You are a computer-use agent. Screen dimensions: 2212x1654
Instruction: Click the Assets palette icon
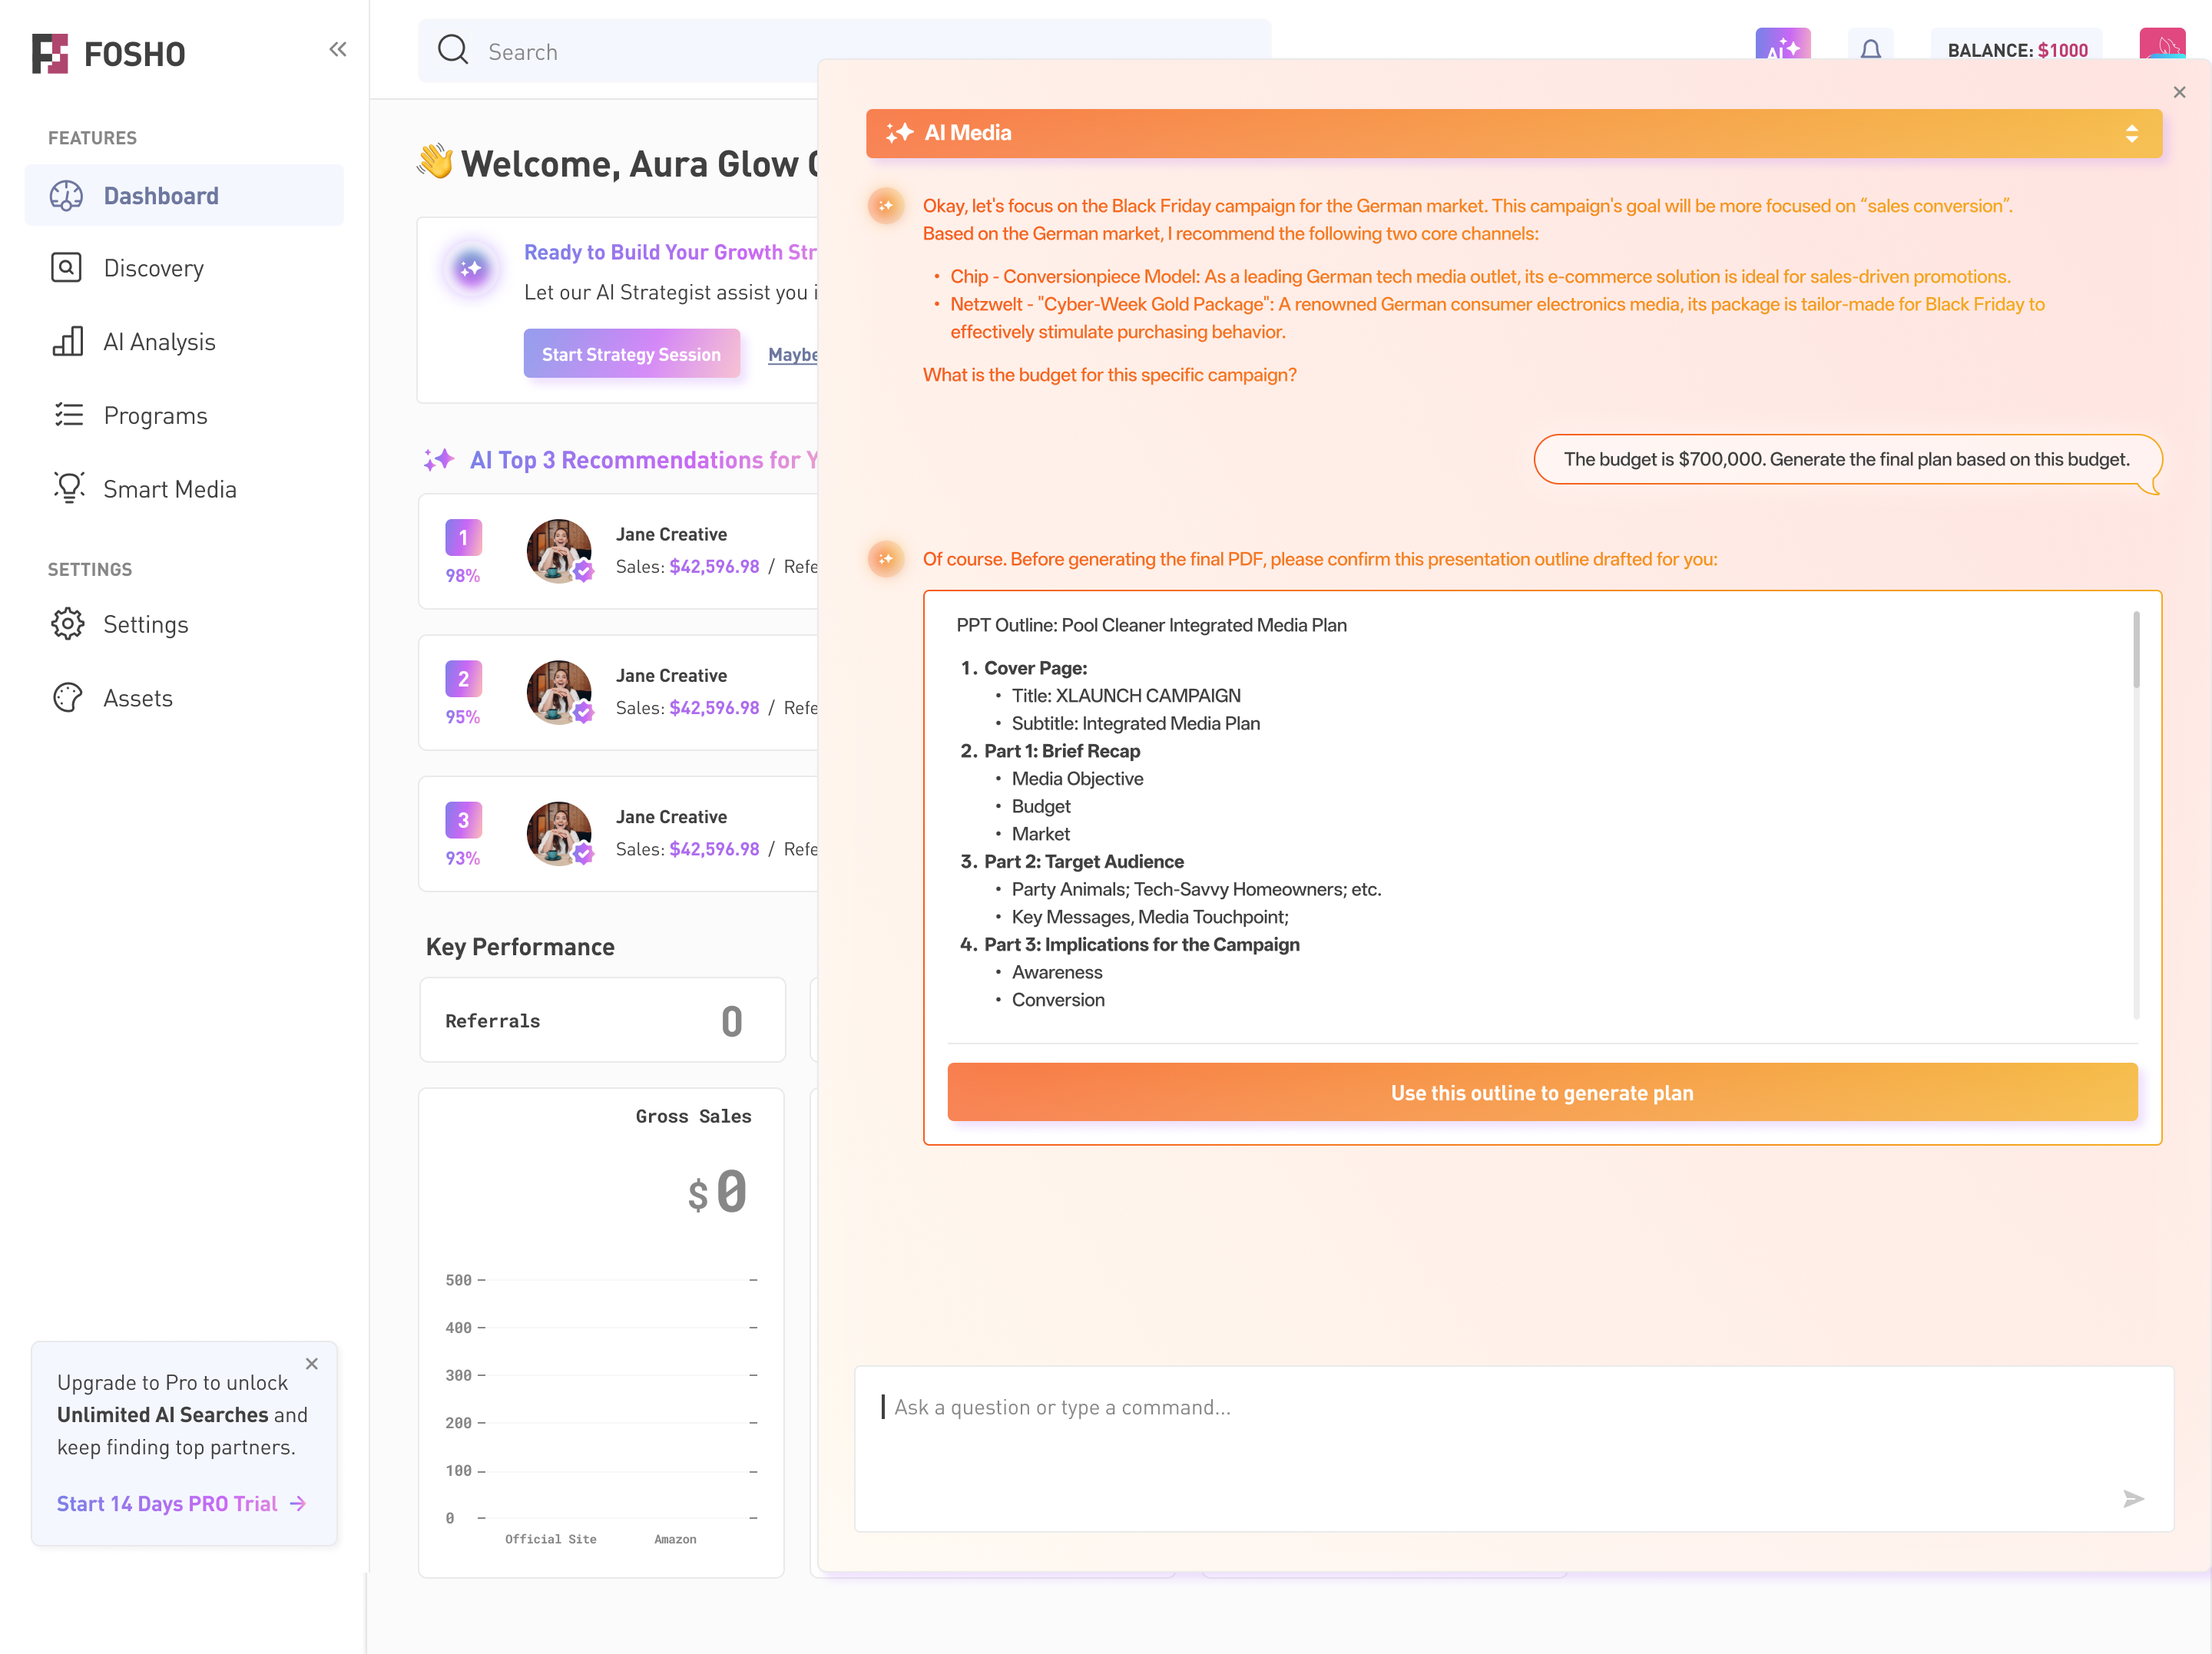[x=68, y=697]
